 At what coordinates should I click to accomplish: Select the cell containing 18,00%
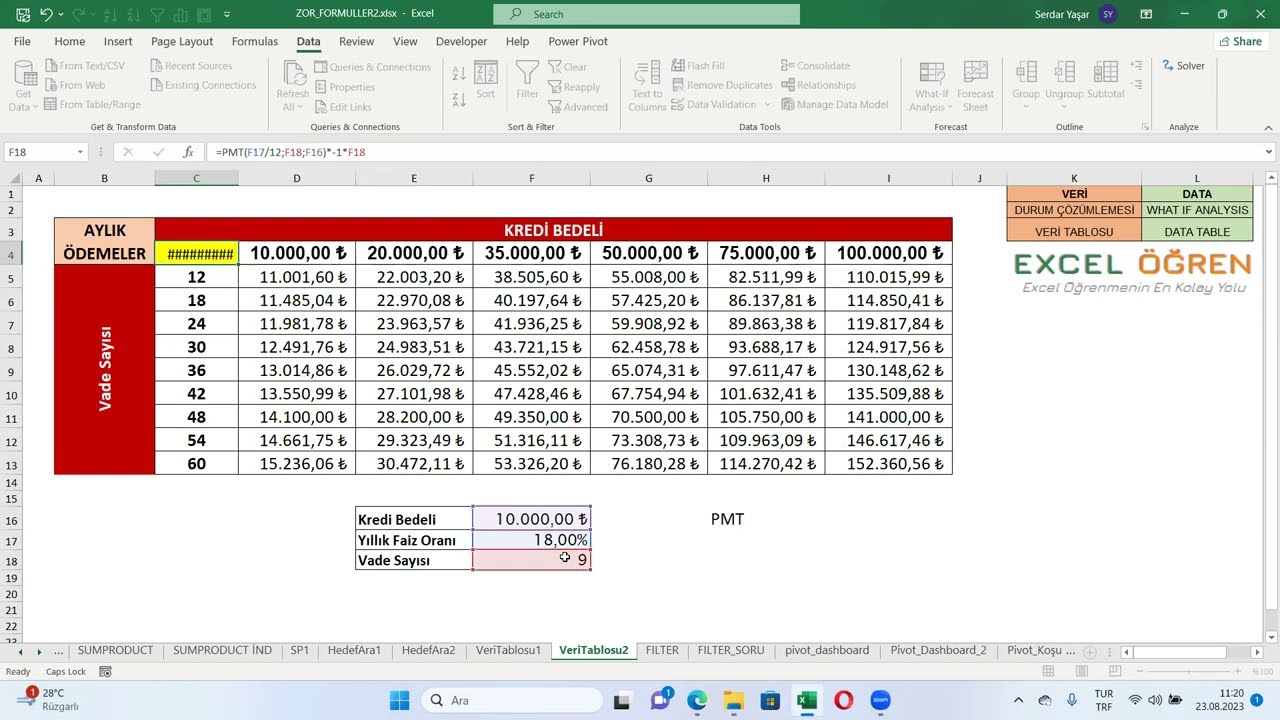click(531, 540)
